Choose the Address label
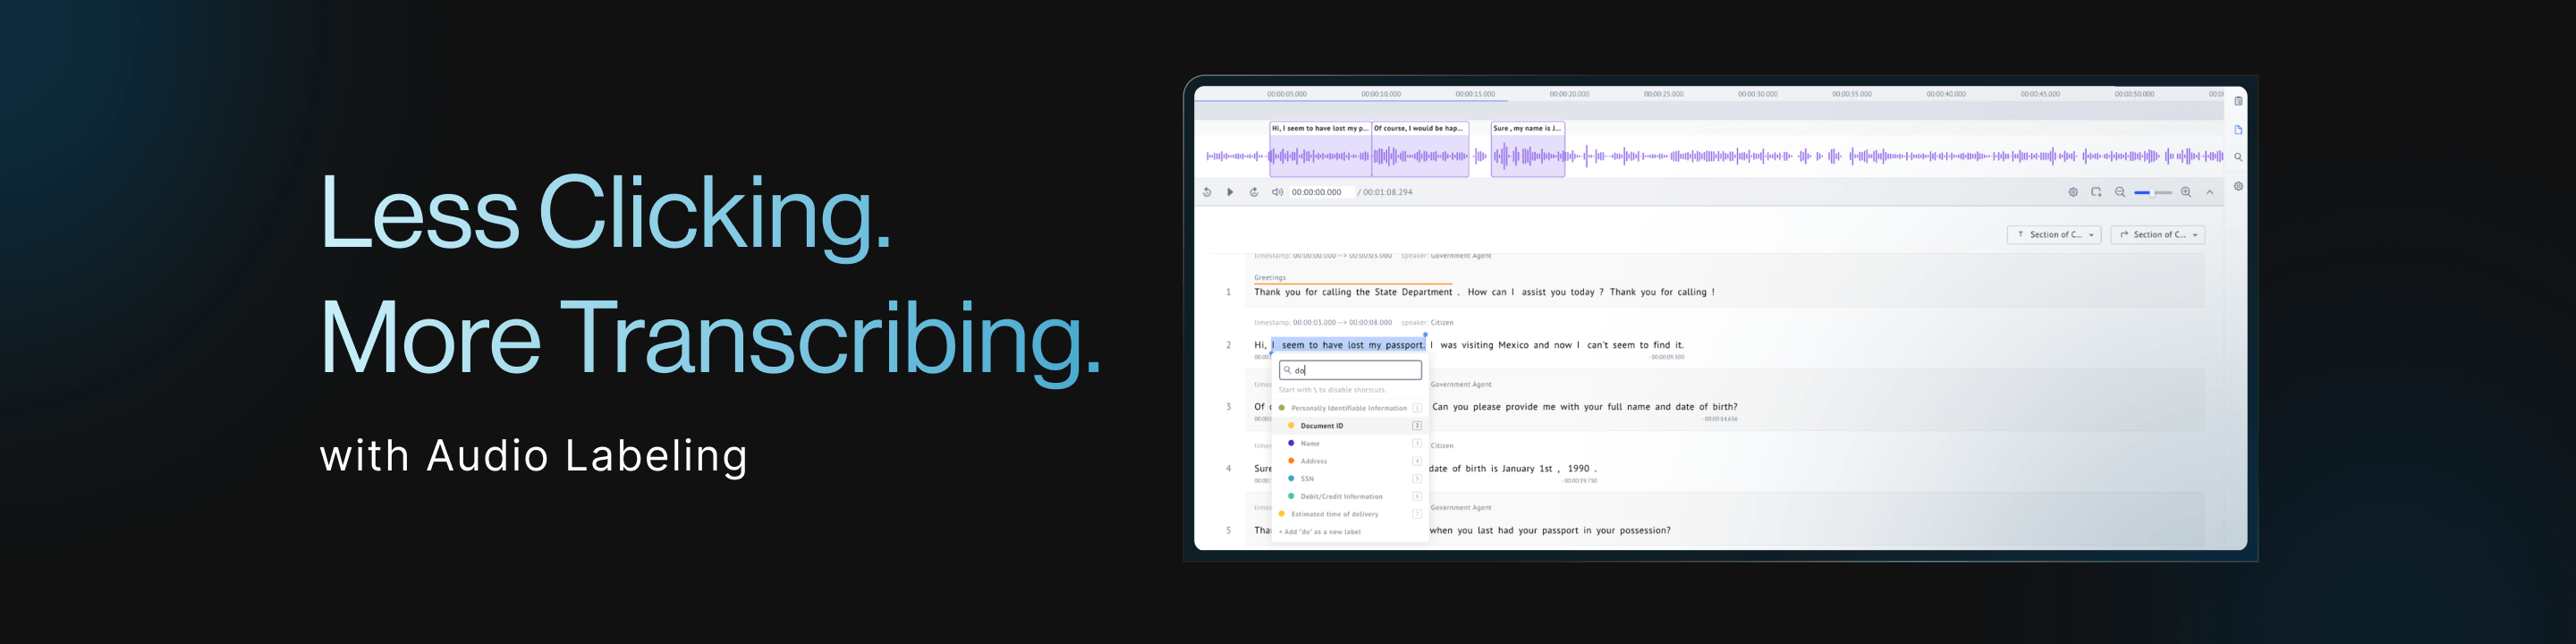The height and width of the screenshot is (644, 2576). coord(1350,461)
